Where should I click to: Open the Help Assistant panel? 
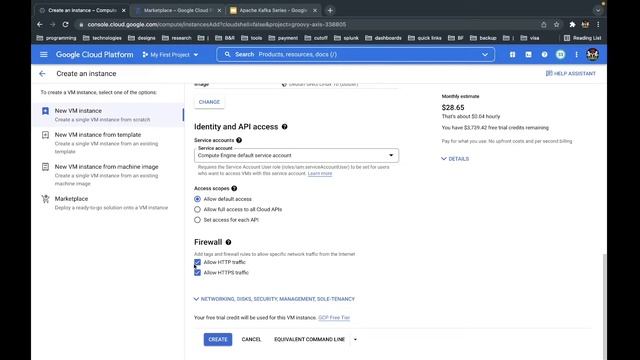tap(571, 73)
